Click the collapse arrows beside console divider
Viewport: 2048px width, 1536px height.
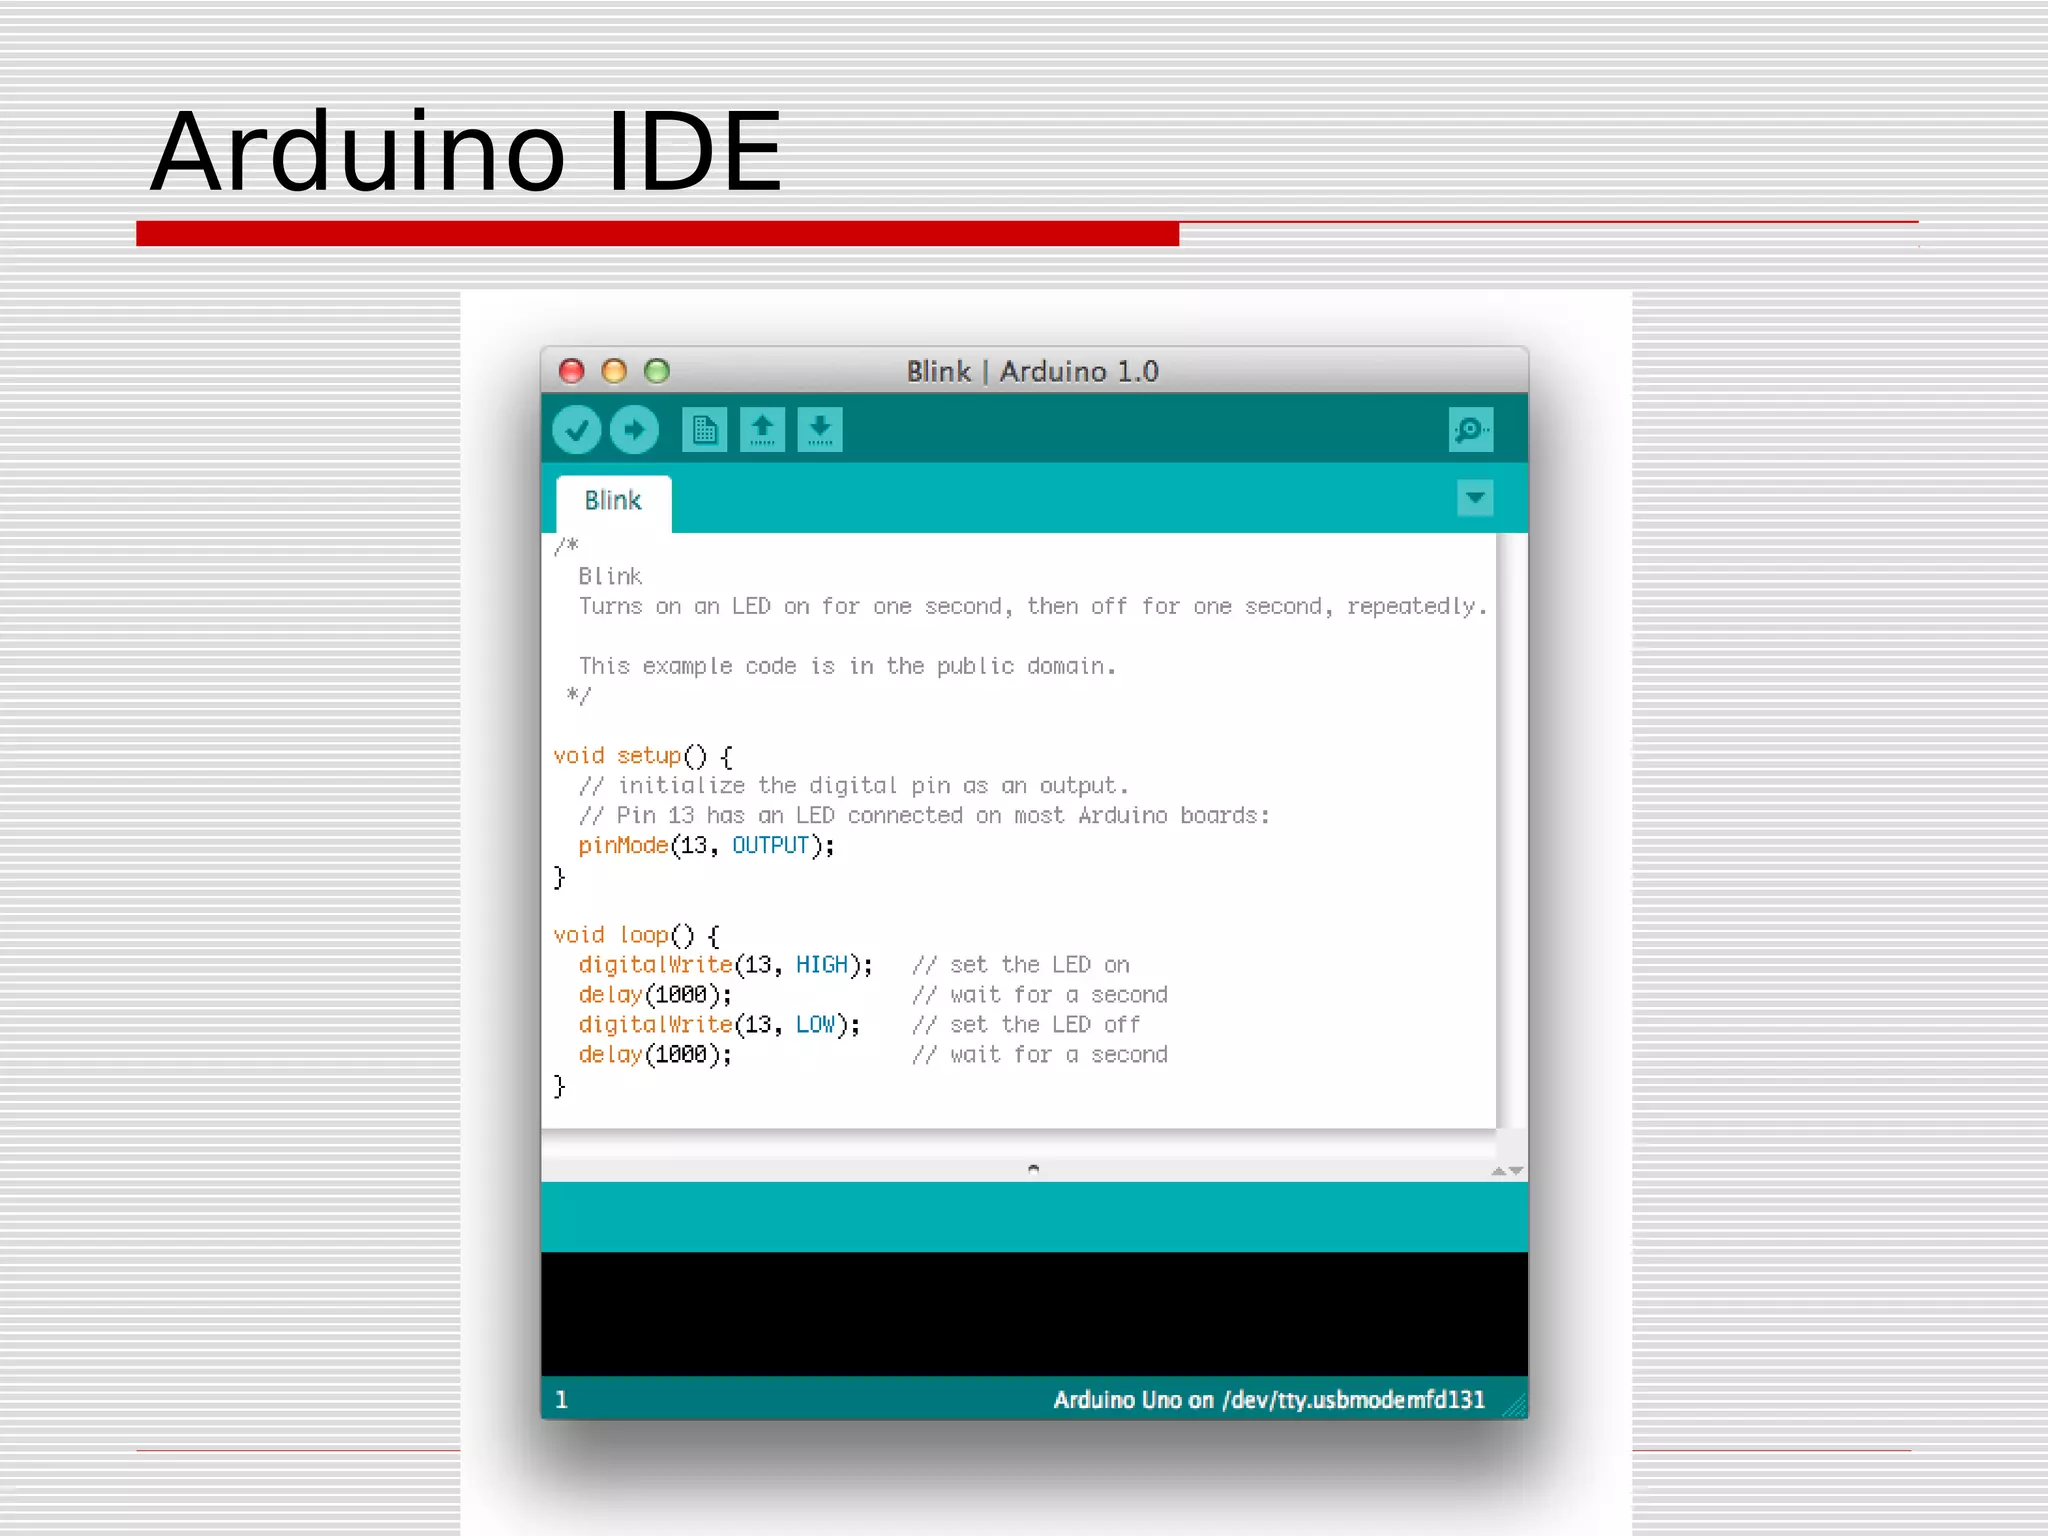point(1507,1170)
